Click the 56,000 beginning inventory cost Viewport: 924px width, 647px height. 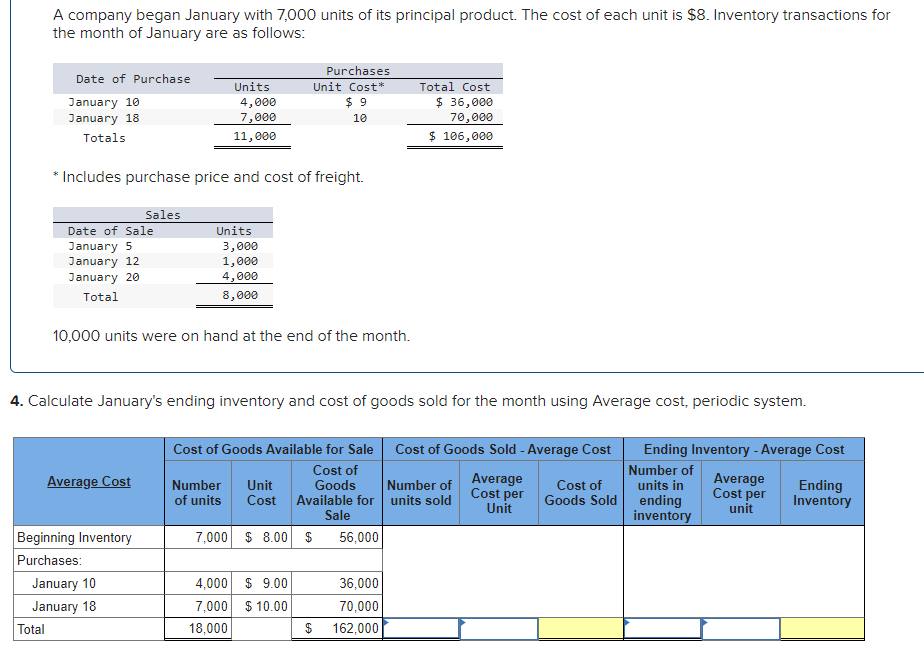tap(359, 537)
